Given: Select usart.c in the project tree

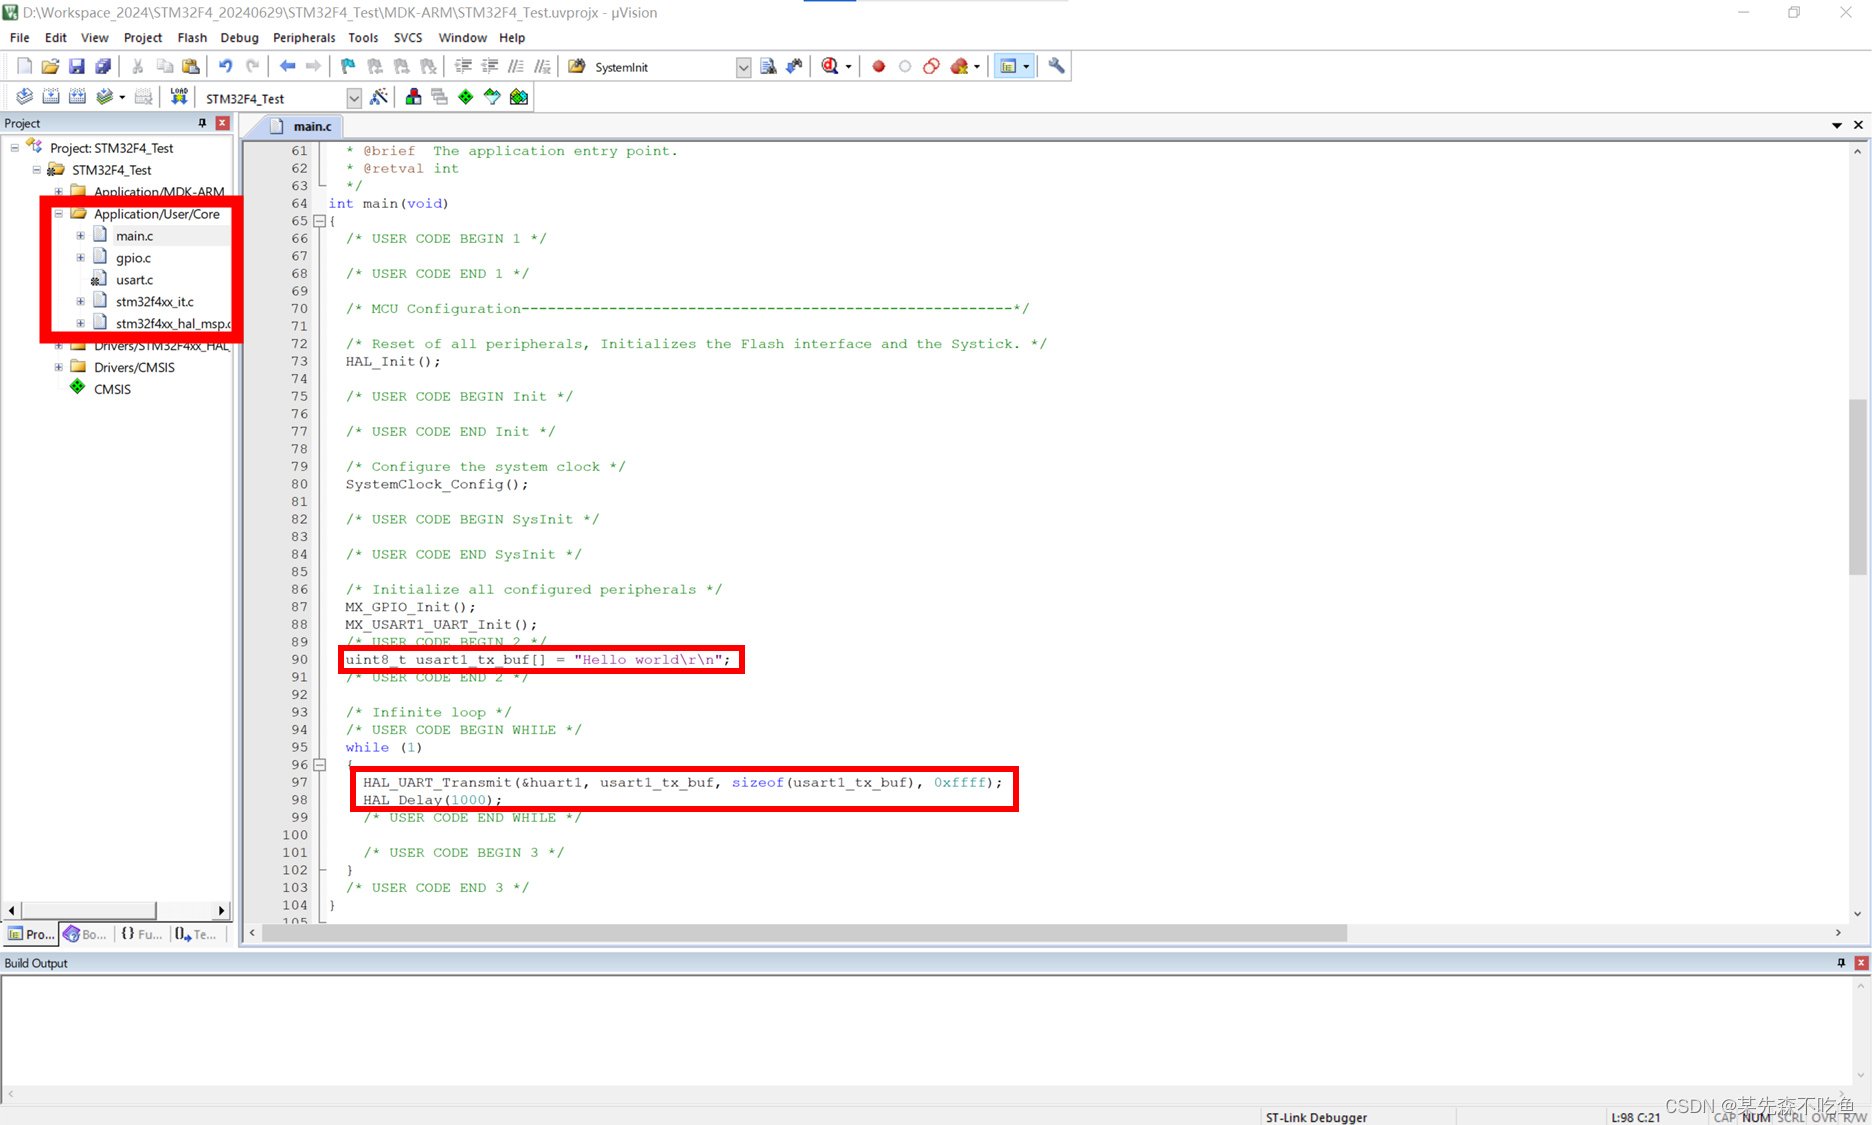Looking at the screenshot, I should click(134, 280).
